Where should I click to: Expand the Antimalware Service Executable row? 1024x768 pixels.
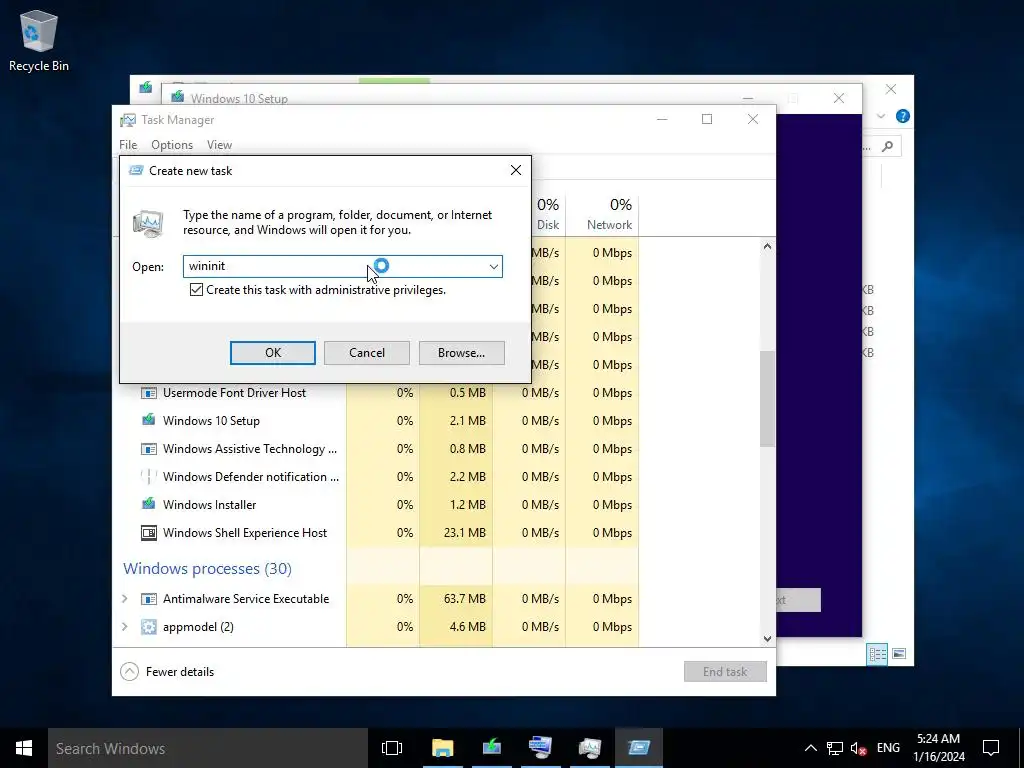(125, 599)
